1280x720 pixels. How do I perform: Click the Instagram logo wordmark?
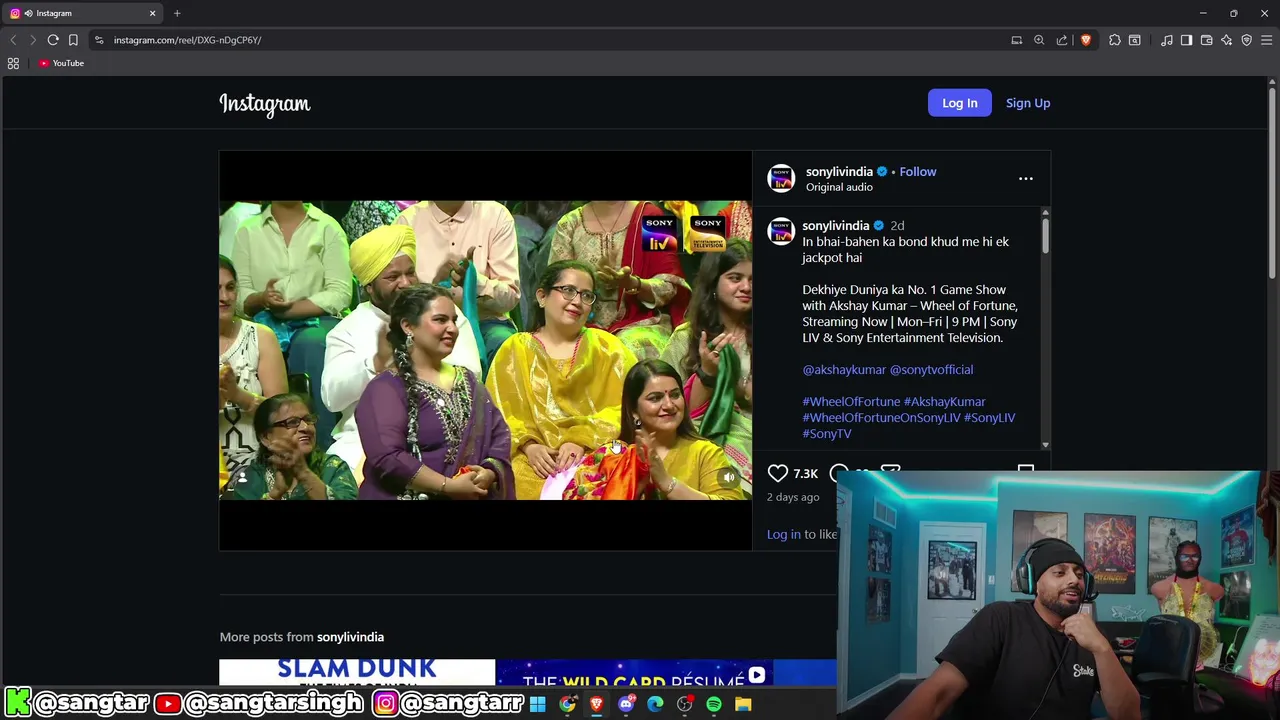tap(265, 104)
